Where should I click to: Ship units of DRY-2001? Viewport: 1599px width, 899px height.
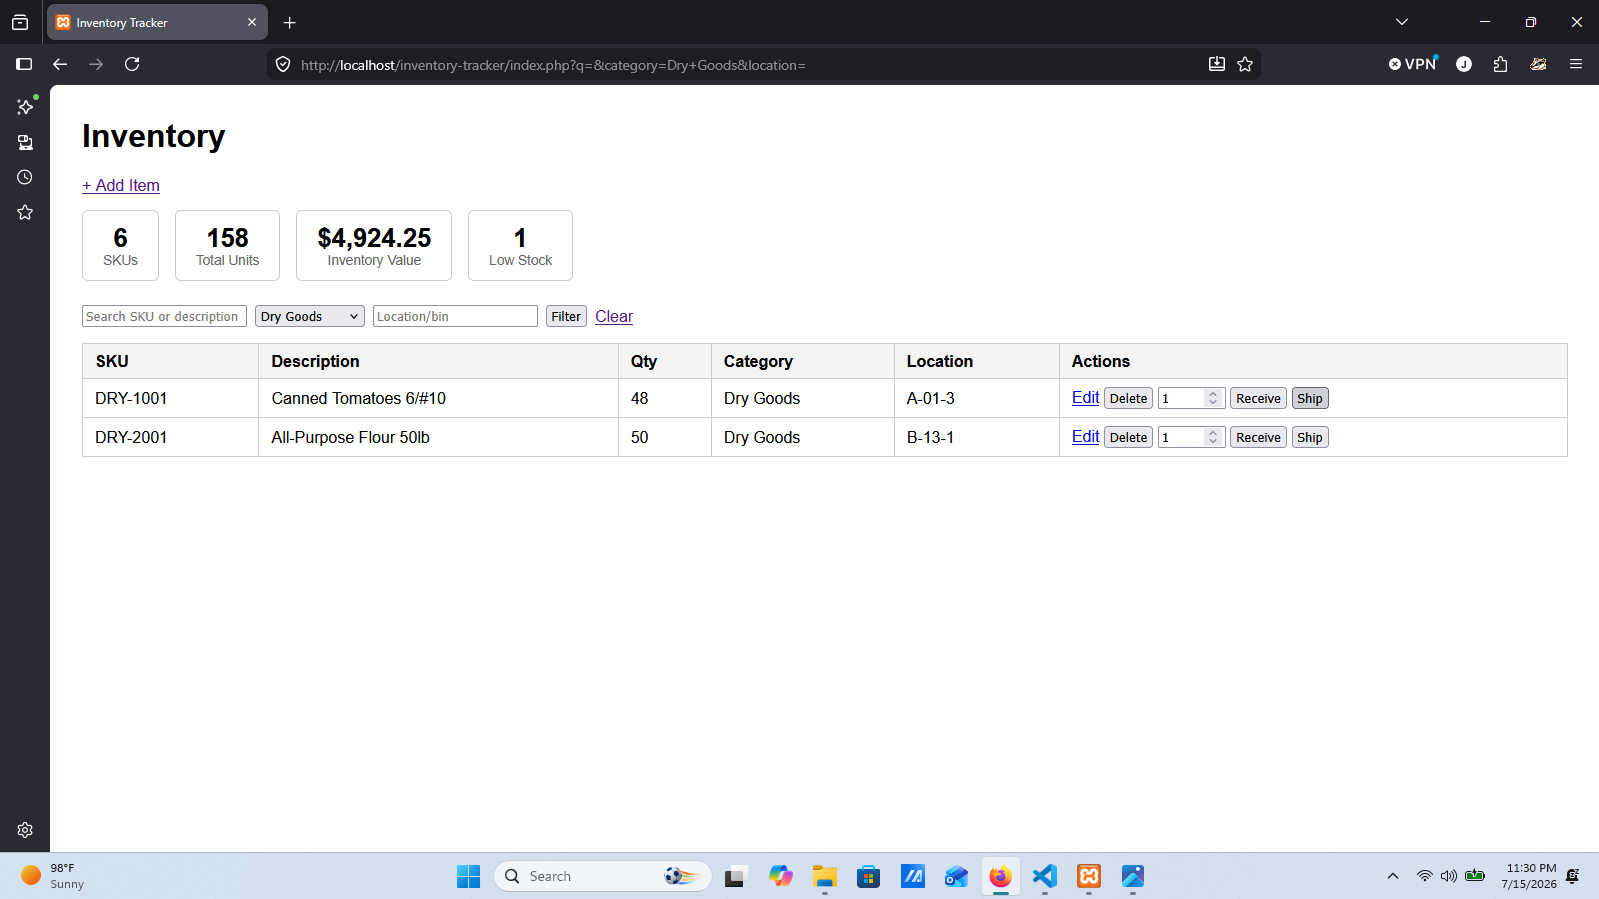point(1310,437)
